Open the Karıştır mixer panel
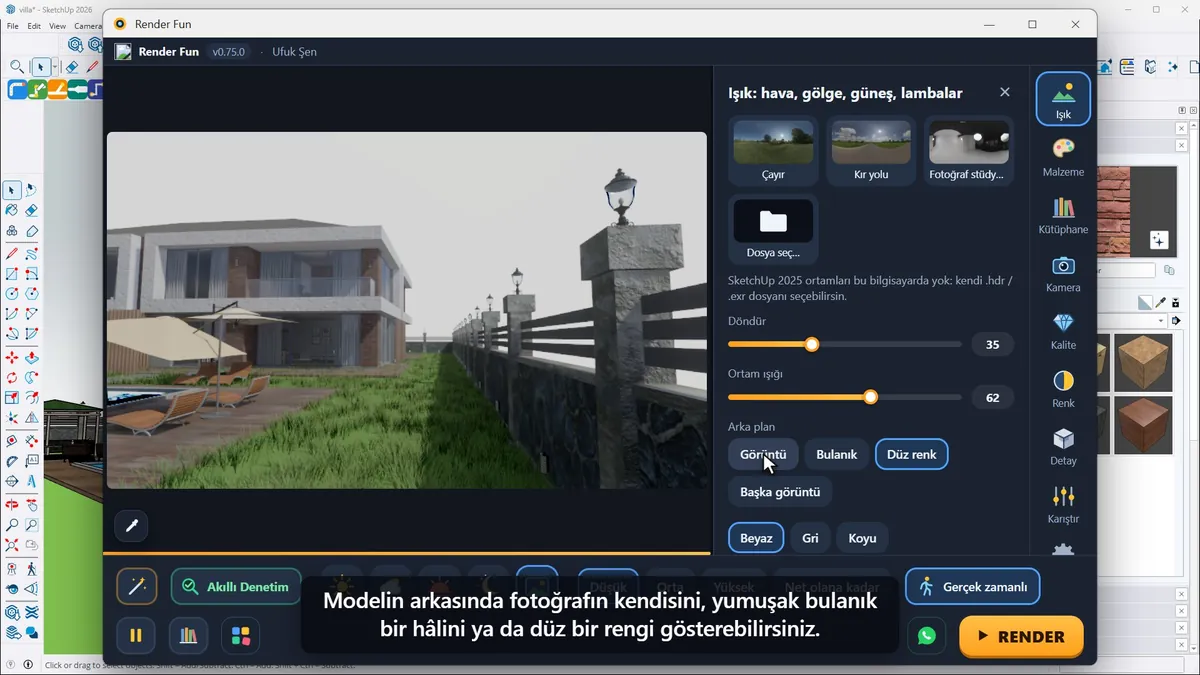This screenshot has height=675, width=1200. point(1063,505)
